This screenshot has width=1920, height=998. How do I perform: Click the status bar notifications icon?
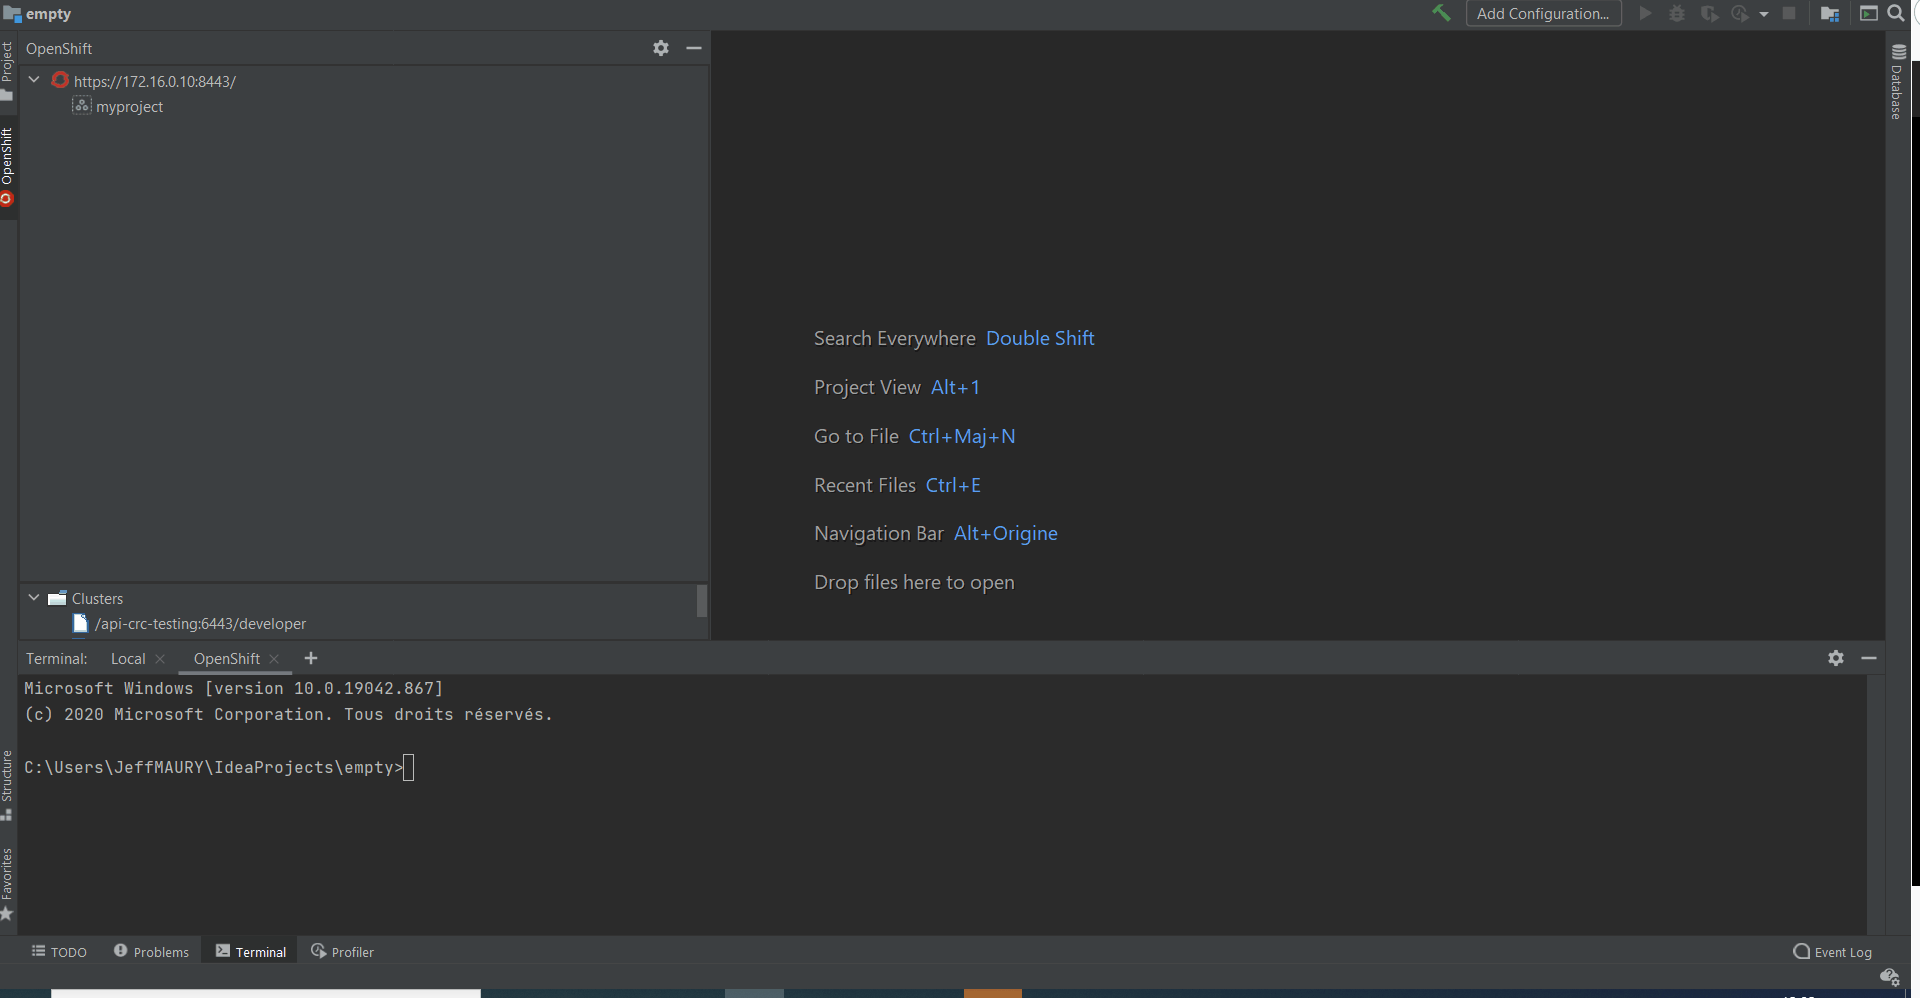click(1889, 977)
